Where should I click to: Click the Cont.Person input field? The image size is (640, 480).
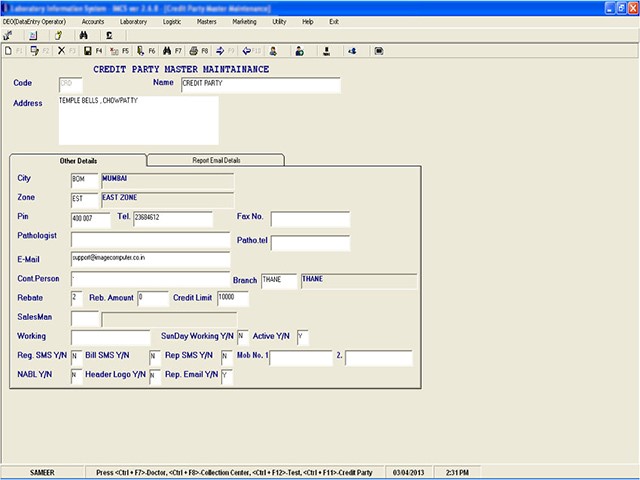point(150,279)
